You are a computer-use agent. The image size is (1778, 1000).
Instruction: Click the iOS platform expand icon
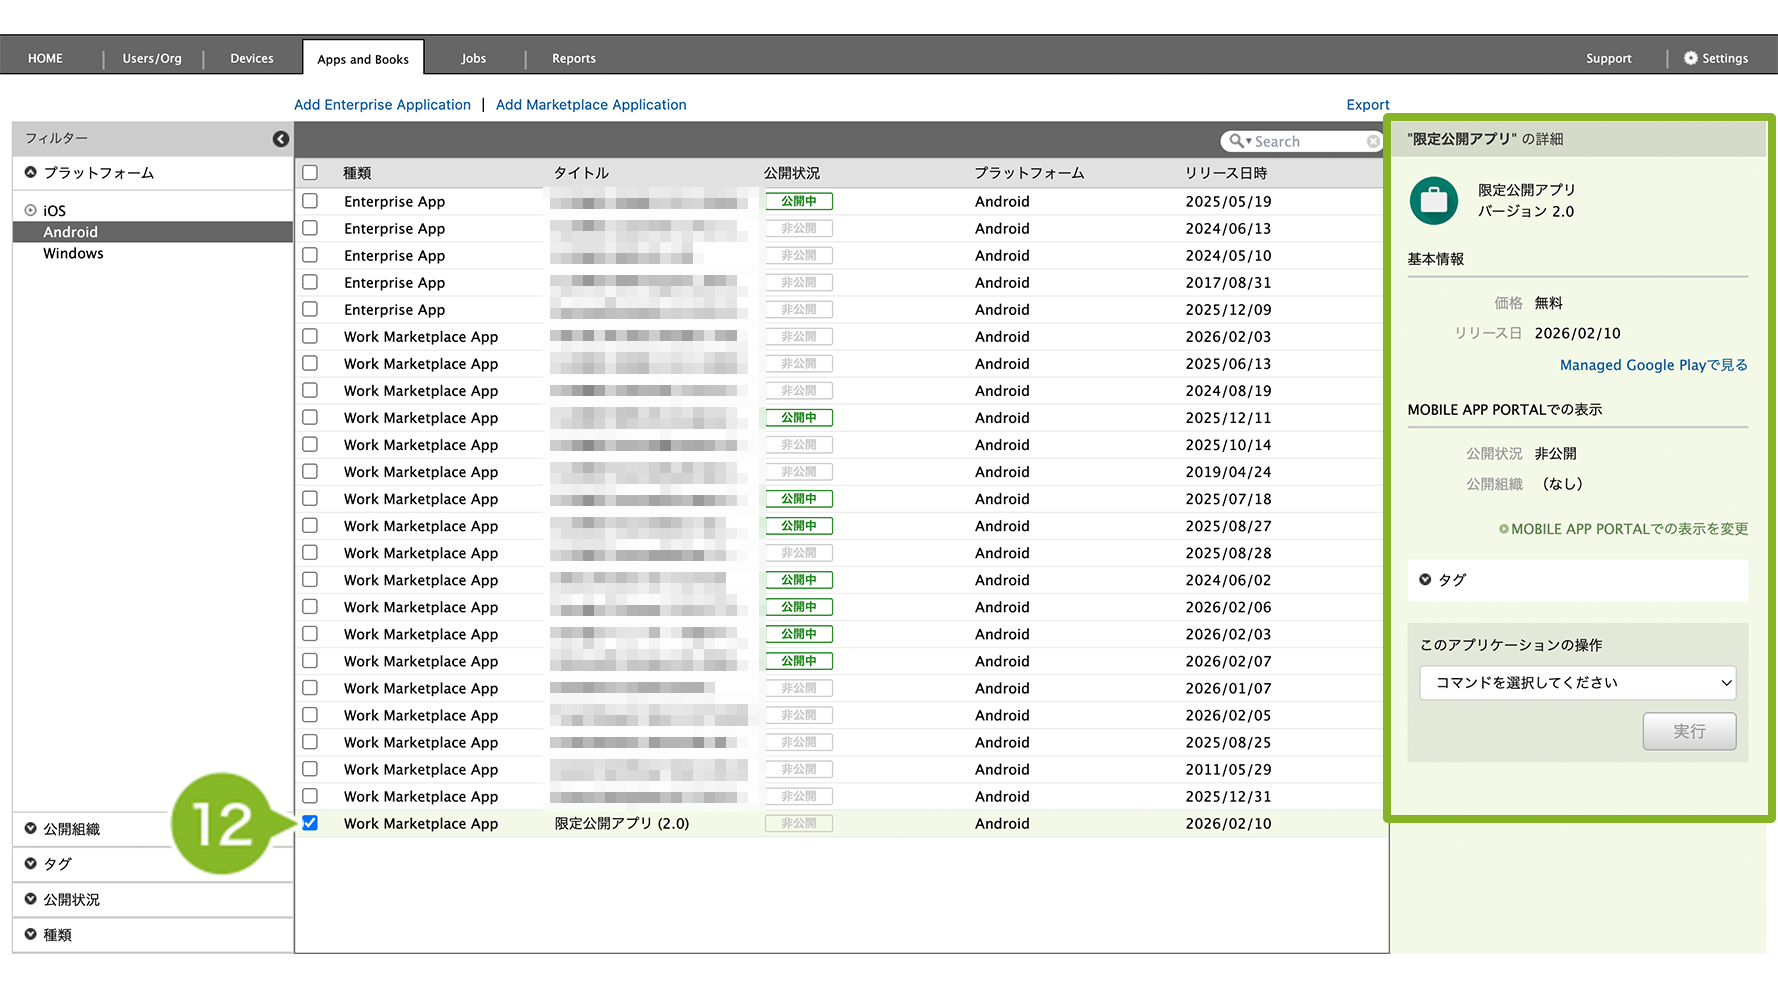coord(31,211)
